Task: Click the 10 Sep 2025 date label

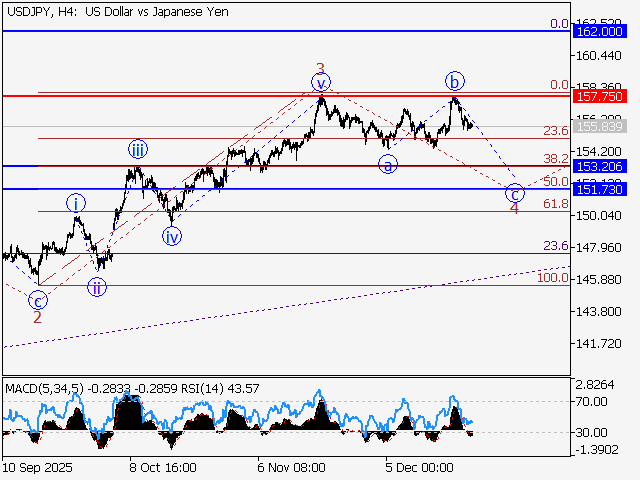Action: (37, 466)
